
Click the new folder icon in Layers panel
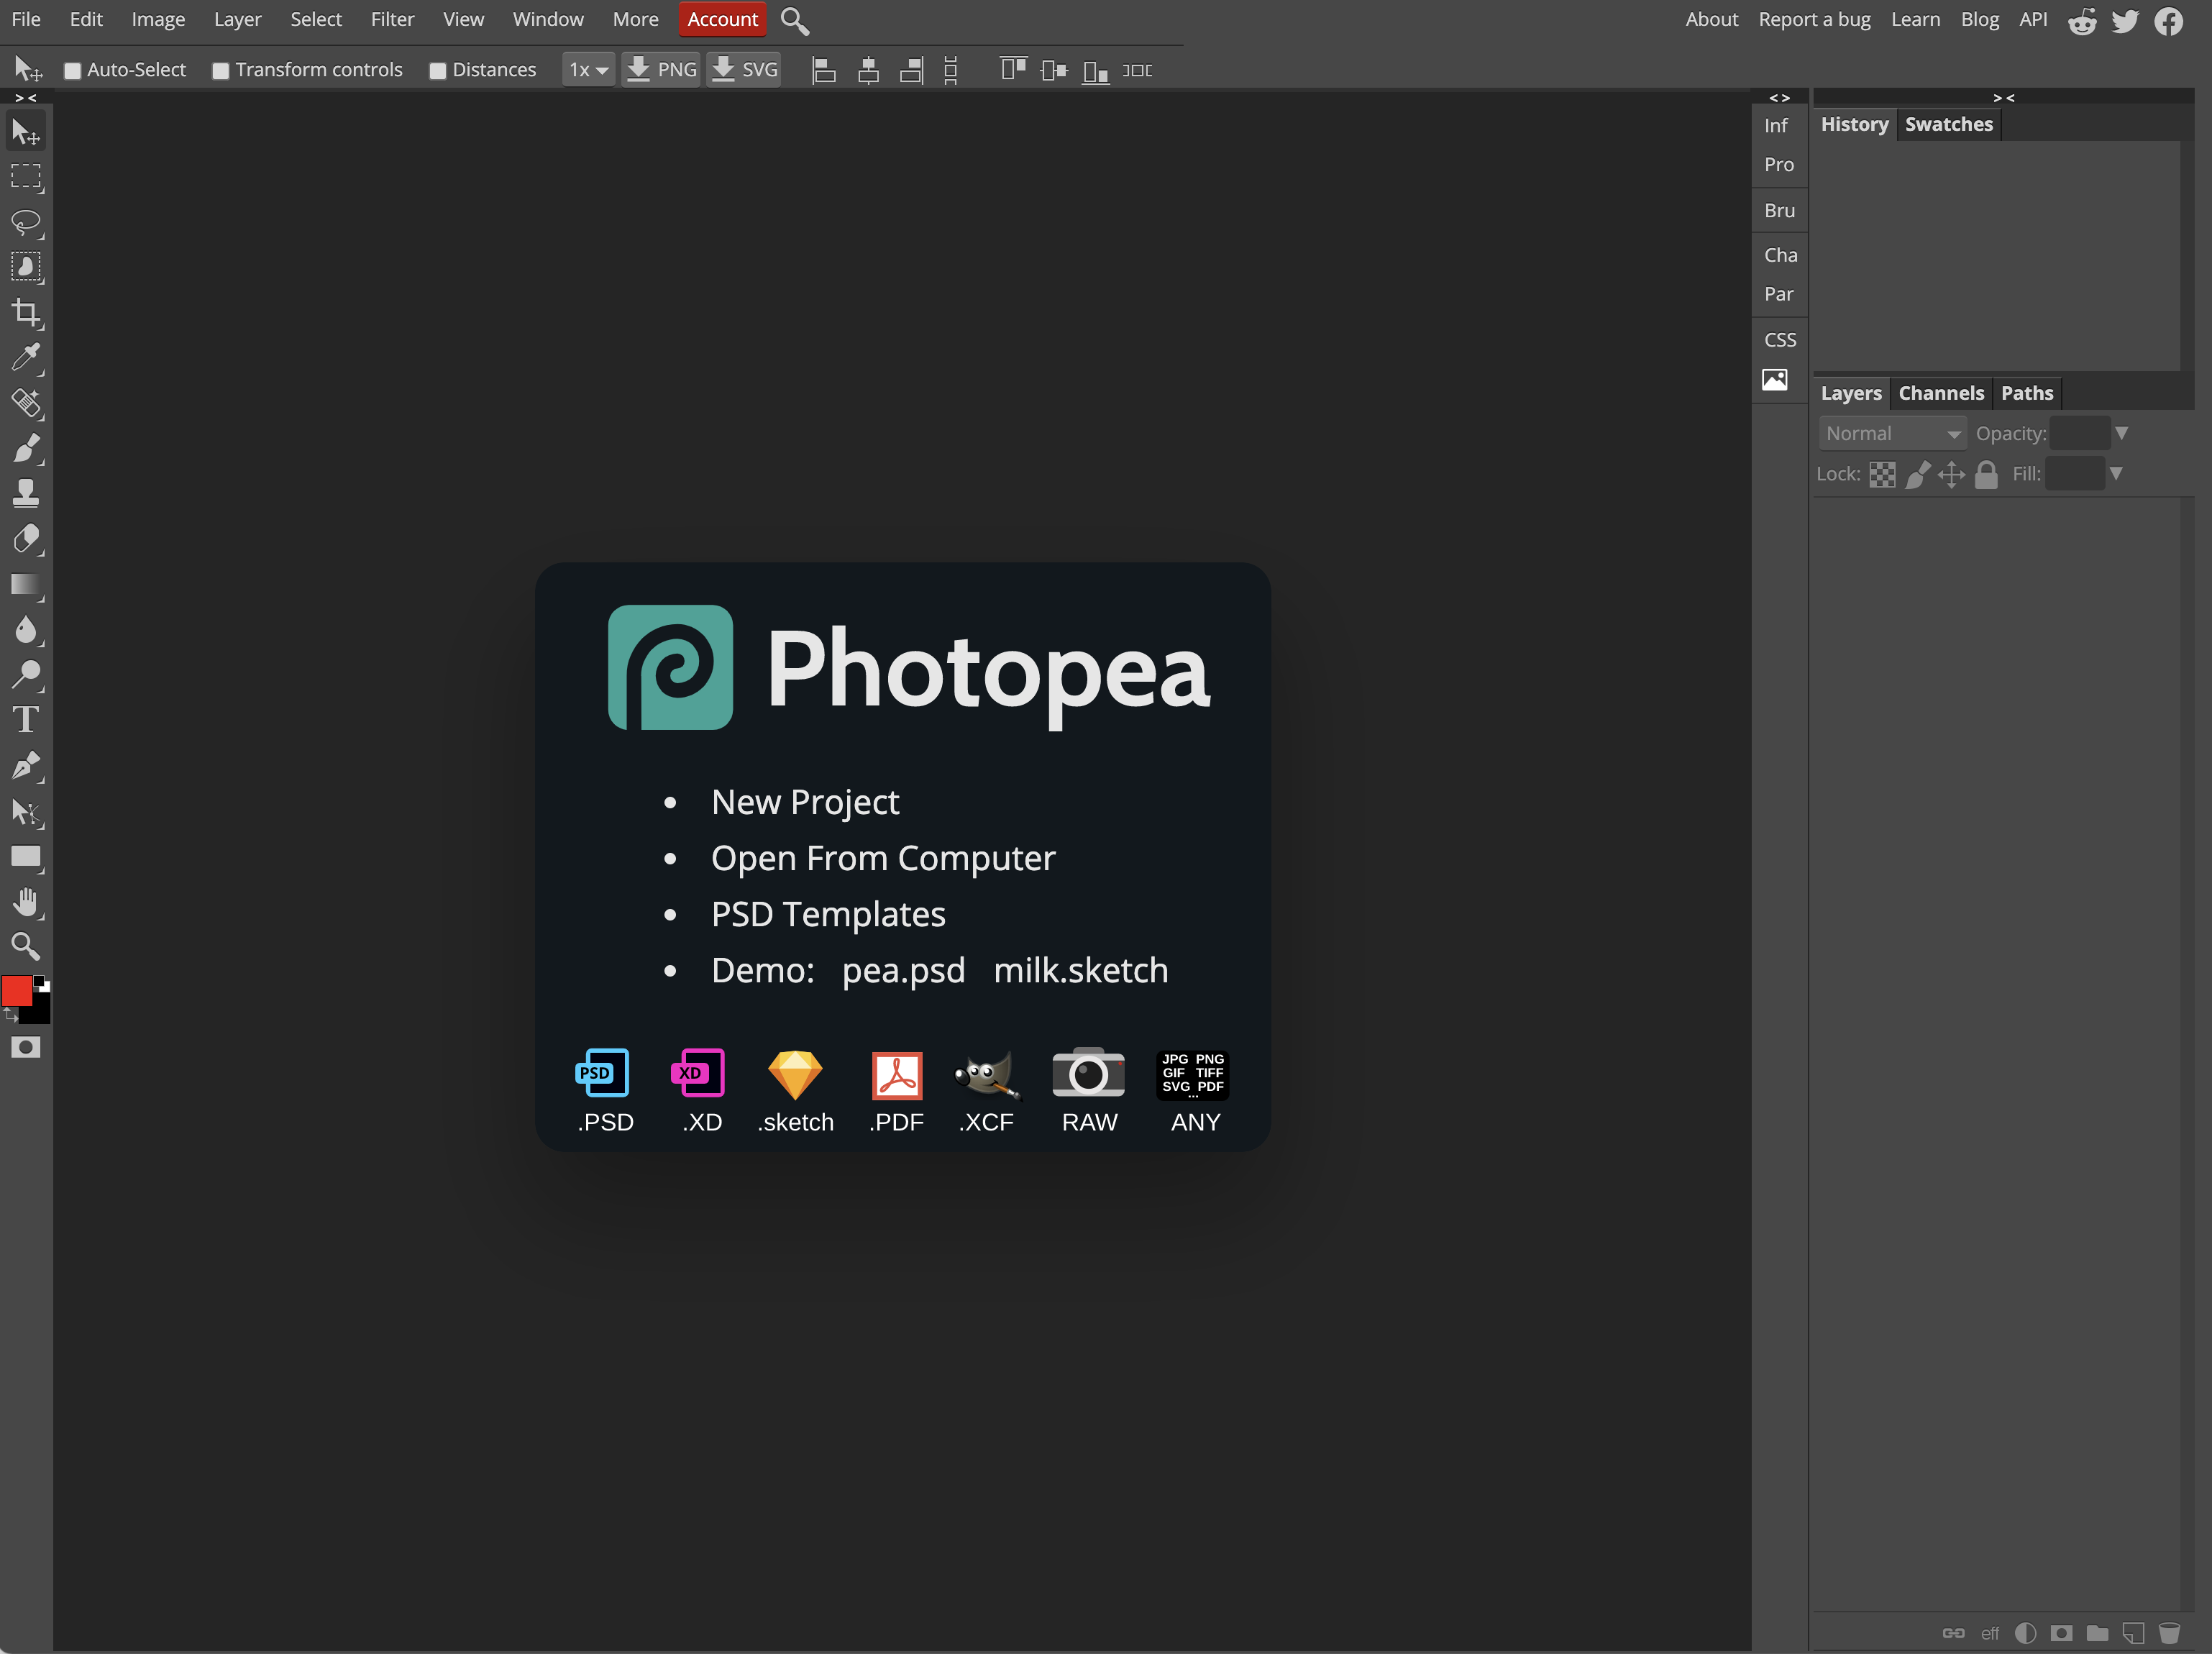point(2097,1633)
